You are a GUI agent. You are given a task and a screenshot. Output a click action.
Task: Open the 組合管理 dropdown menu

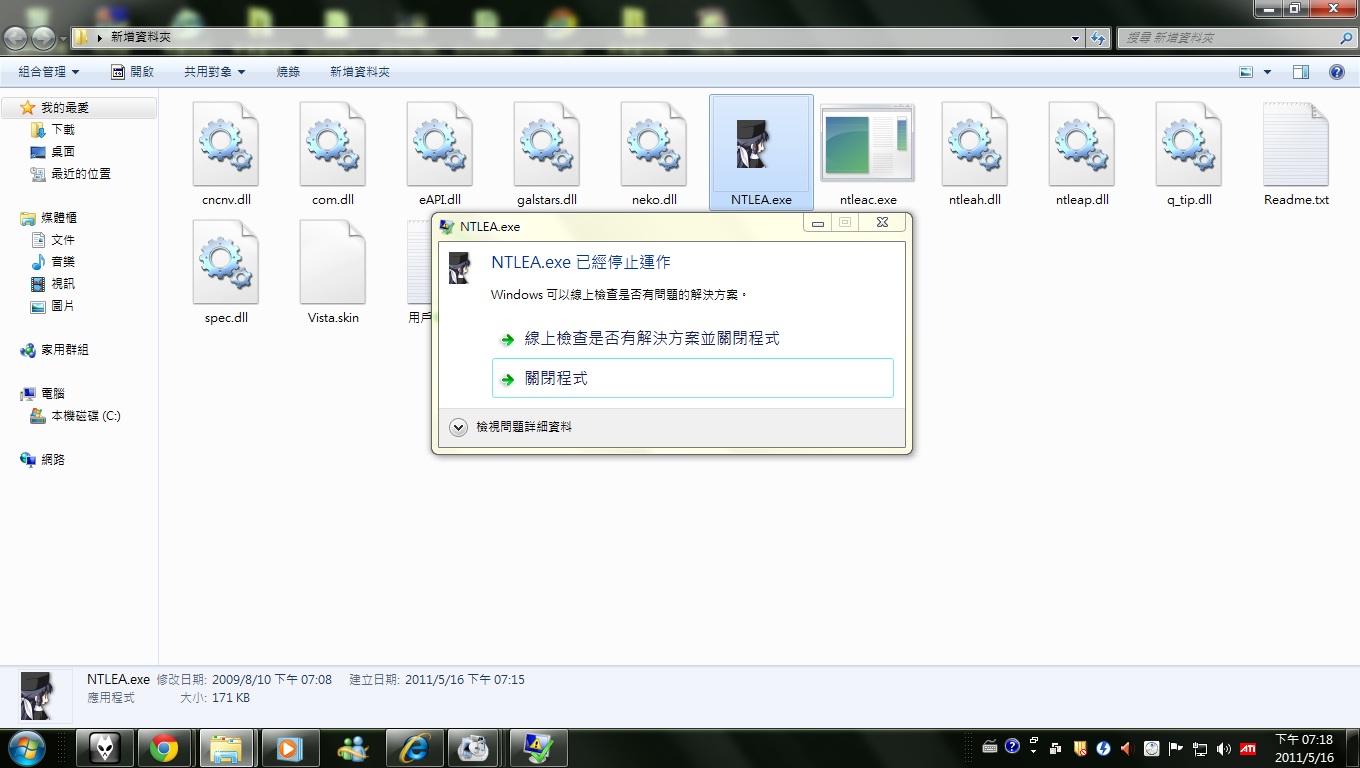pyautogui.click(x=48, y=72)
